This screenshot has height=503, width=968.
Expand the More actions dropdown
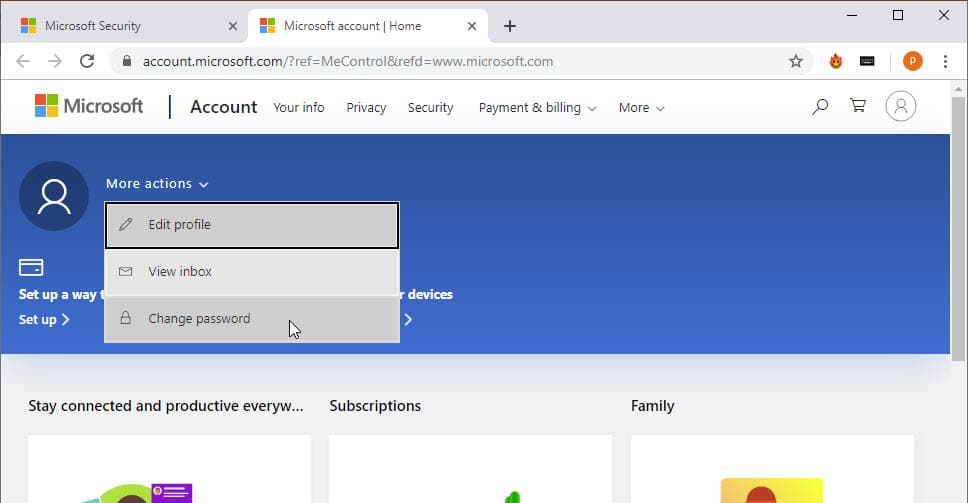point(157,184)
